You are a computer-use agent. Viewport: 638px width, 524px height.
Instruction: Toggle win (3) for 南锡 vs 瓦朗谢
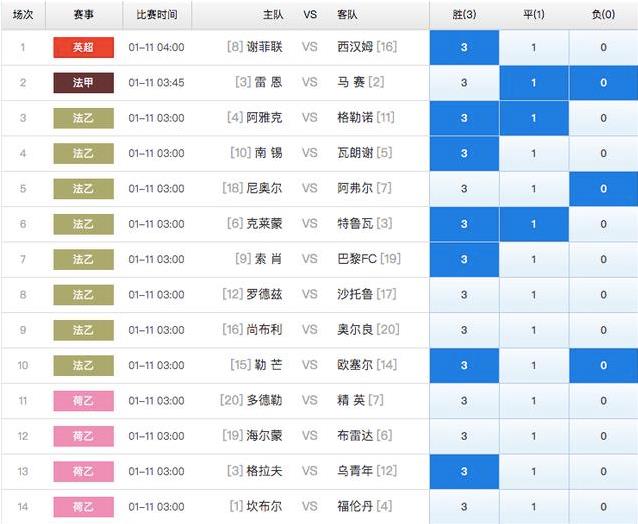coord(464,154)
